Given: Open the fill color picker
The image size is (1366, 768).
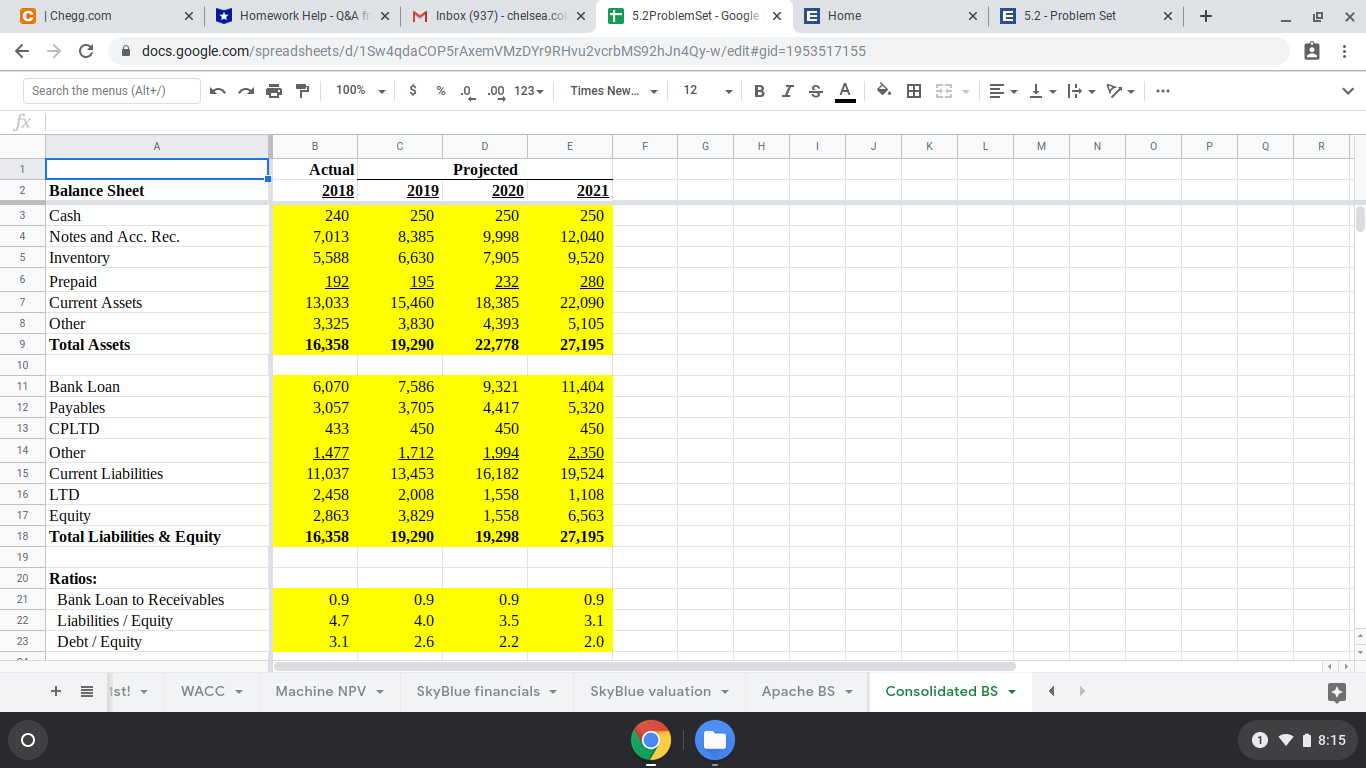Looking at the screenshot, I should (x=884, y=91).
